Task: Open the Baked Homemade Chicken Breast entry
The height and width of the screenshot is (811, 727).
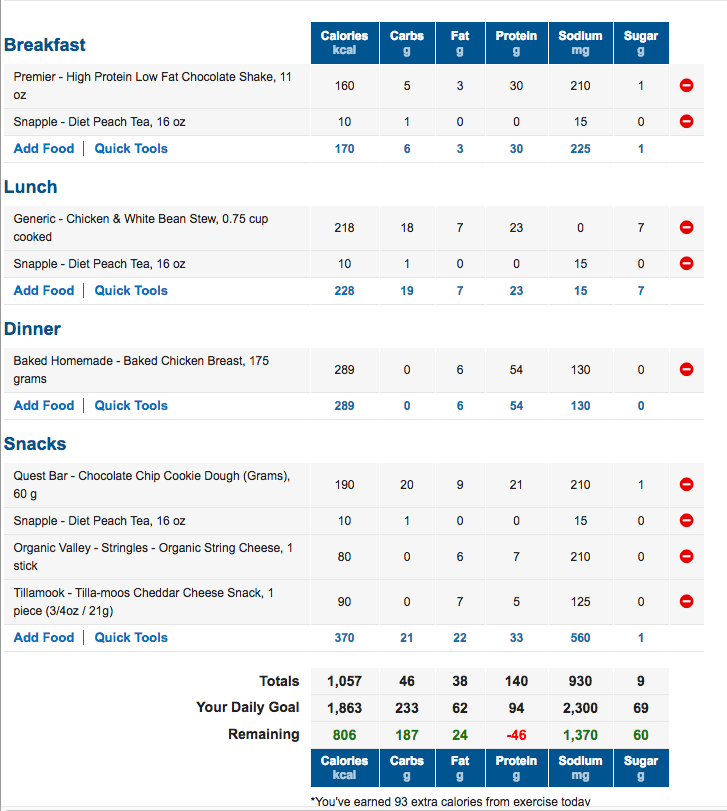Action: 141,370
